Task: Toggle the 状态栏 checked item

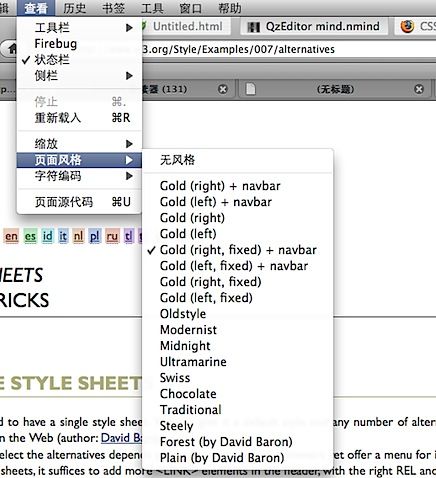Action: [79, 60]
